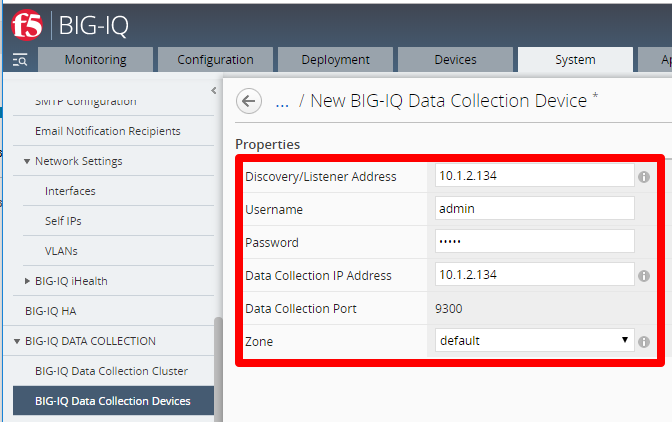Open the global search menu icon

click(x=20, y=60)
